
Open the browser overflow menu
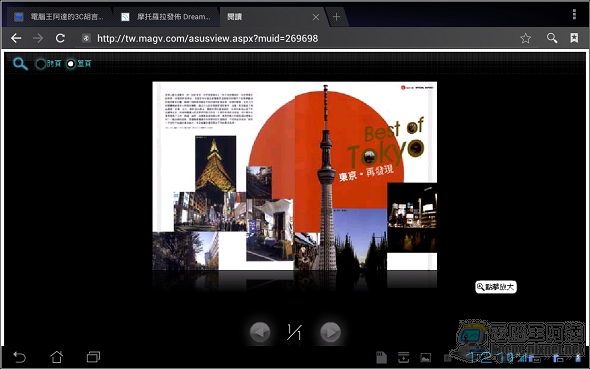point(574,14)
